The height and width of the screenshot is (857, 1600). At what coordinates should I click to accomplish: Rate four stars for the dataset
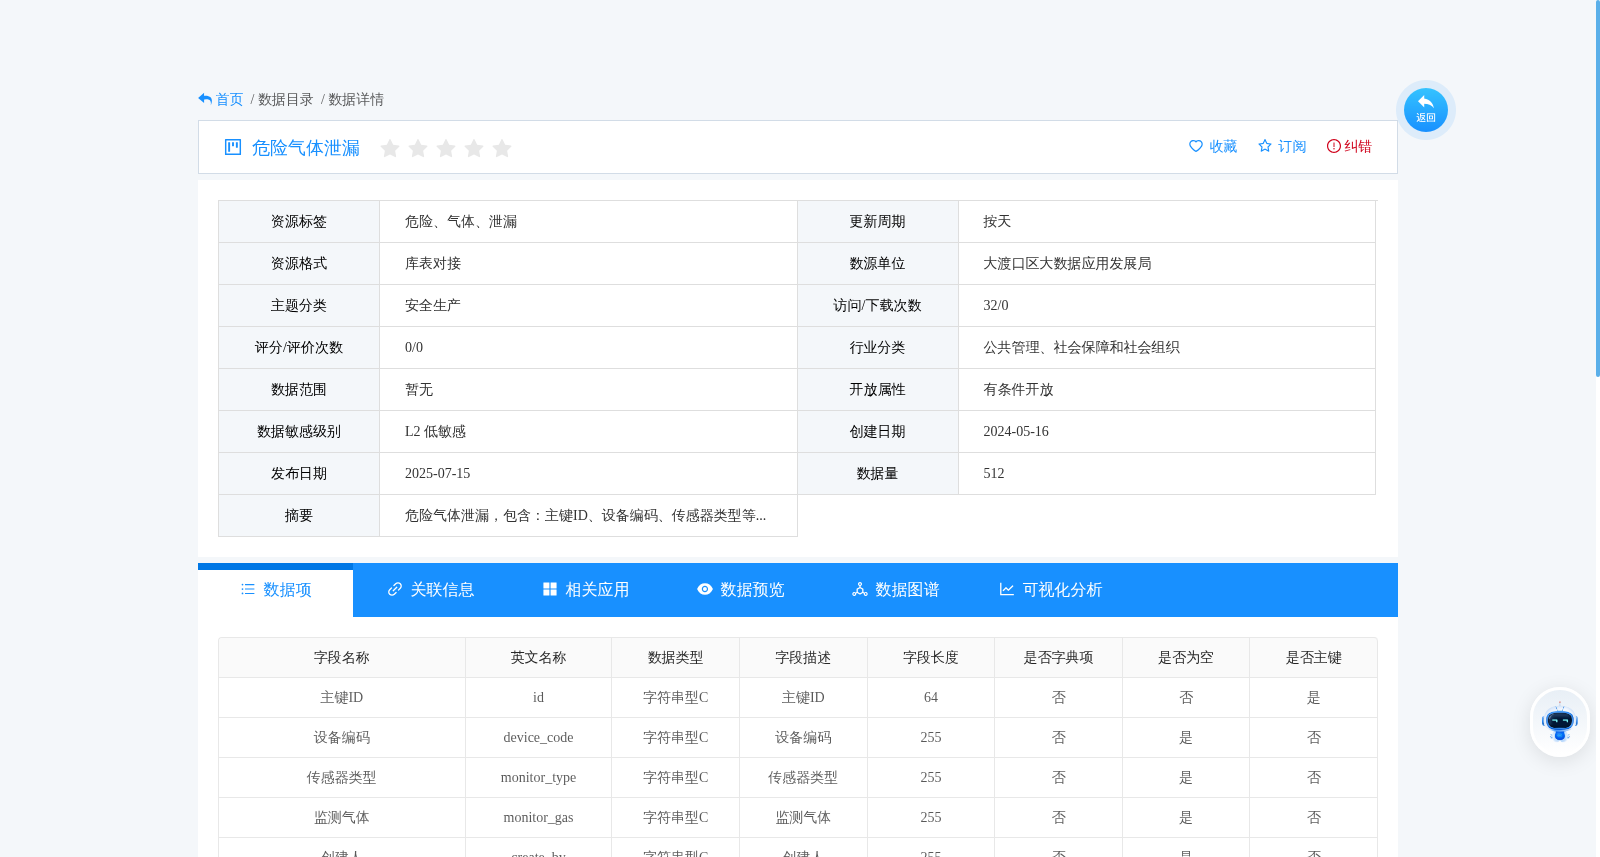coord(474,148)
